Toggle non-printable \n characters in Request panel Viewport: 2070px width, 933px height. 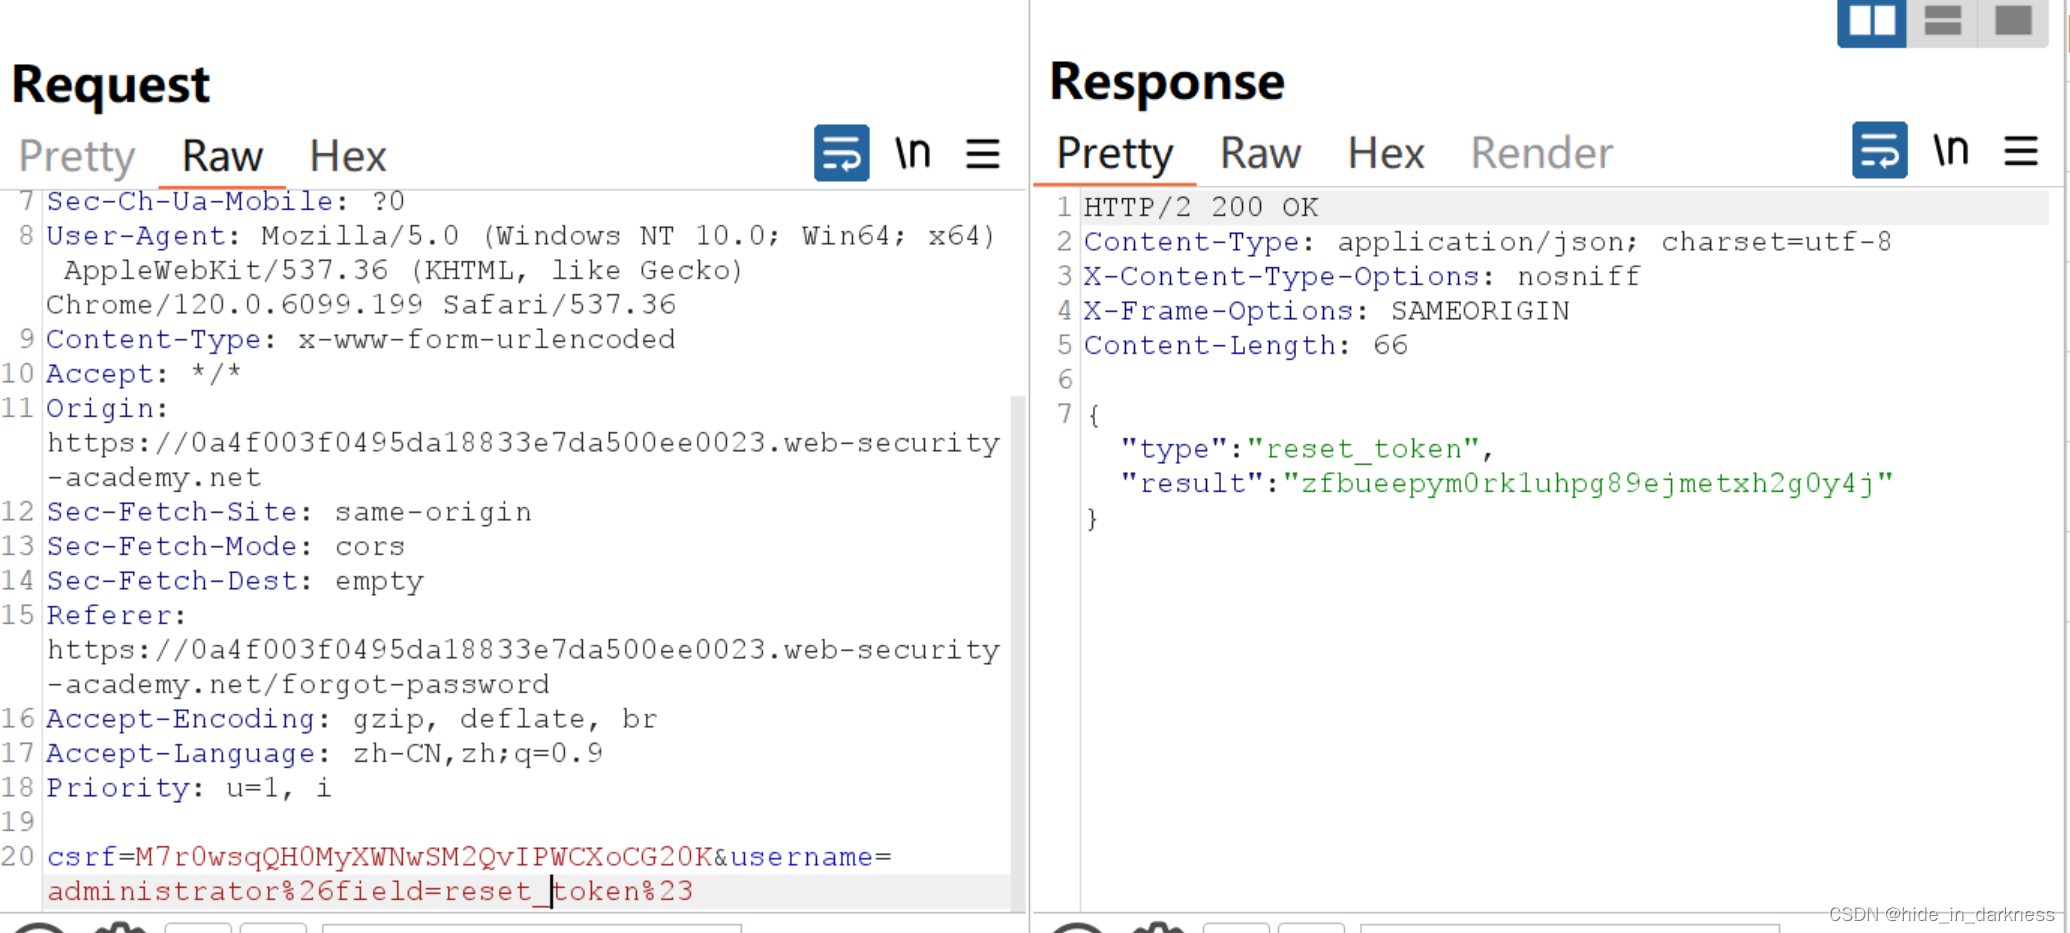pos(913,153)
